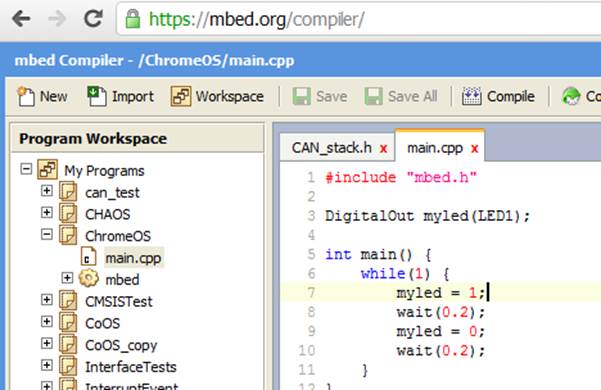Select the mbed library name
The height and width of the screenshot is (390, 601).
point(122,280)
